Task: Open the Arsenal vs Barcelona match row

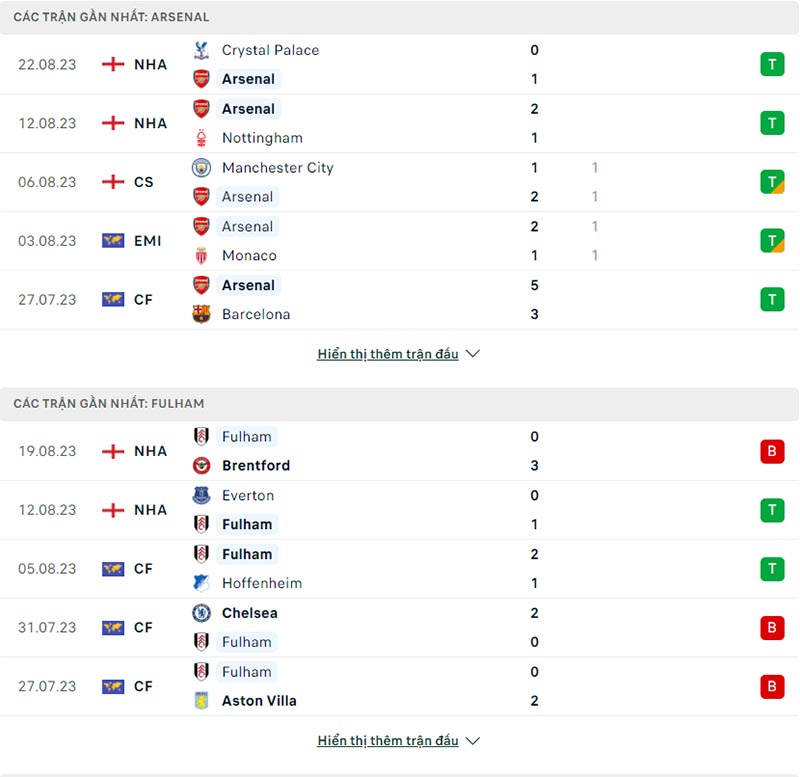Action: 400,300
